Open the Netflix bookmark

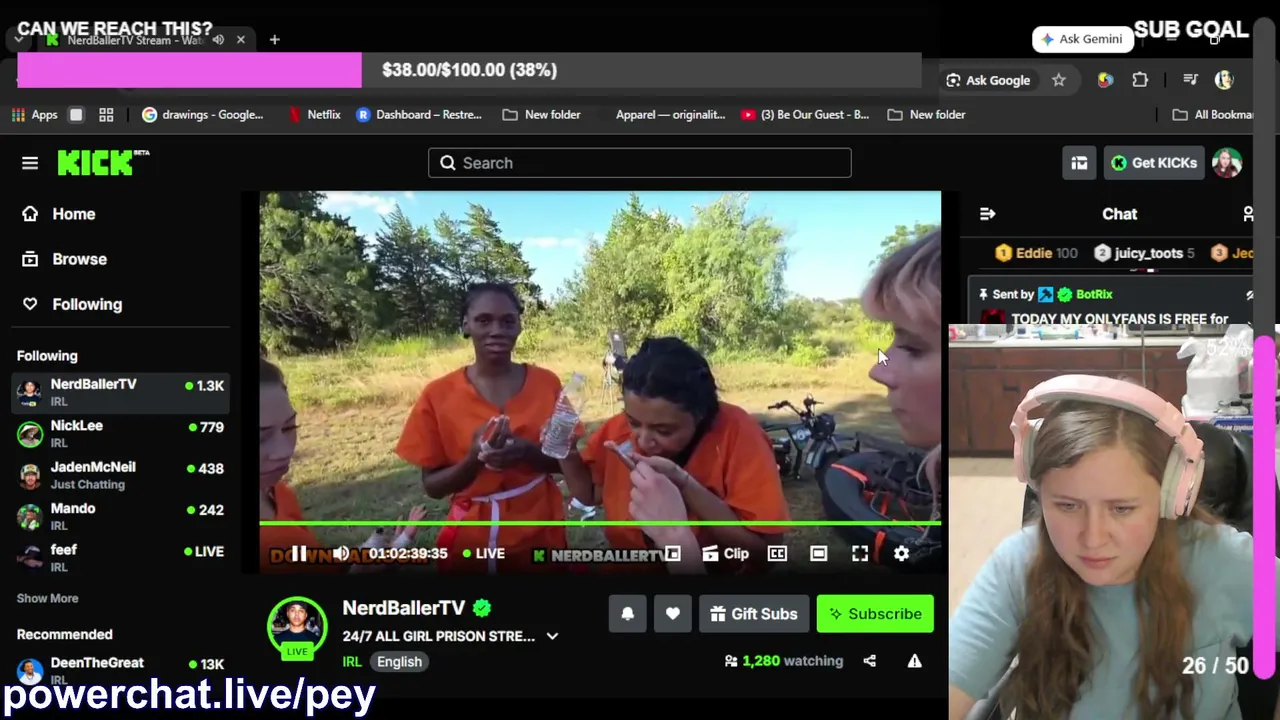pyautogui.click(x=314, y=115)
